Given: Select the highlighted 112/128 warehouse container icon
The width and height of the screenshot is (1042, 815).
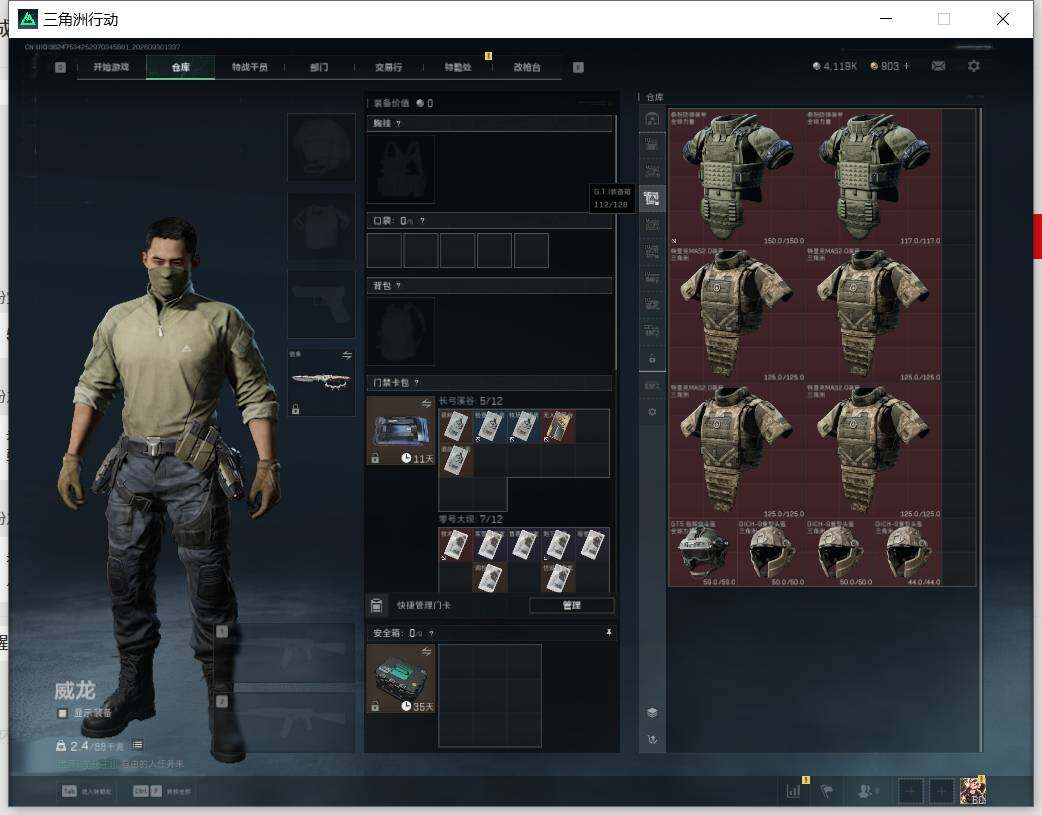Looking at the screenshot, I should (x=651, y=198).
